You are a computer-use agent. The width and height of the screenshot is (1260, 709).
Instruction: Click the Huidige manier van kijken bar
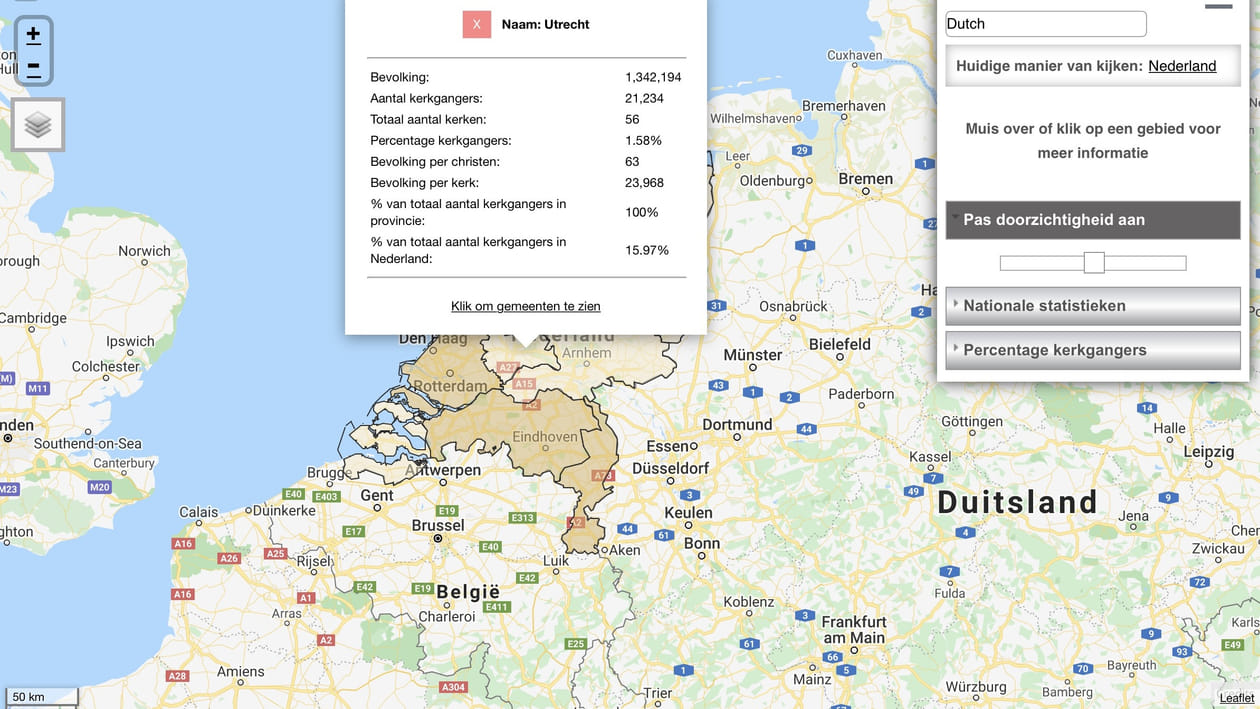1092,65
